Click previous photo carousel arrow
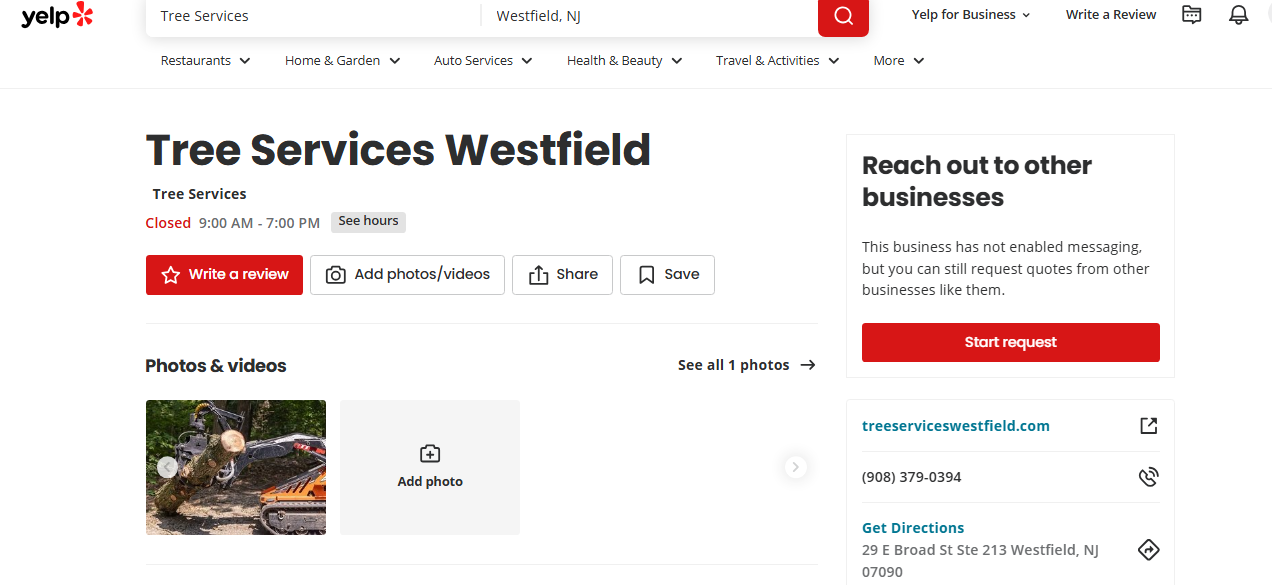Image resolution: width=1272 pixels, height=585 pixels. point(167,467)
